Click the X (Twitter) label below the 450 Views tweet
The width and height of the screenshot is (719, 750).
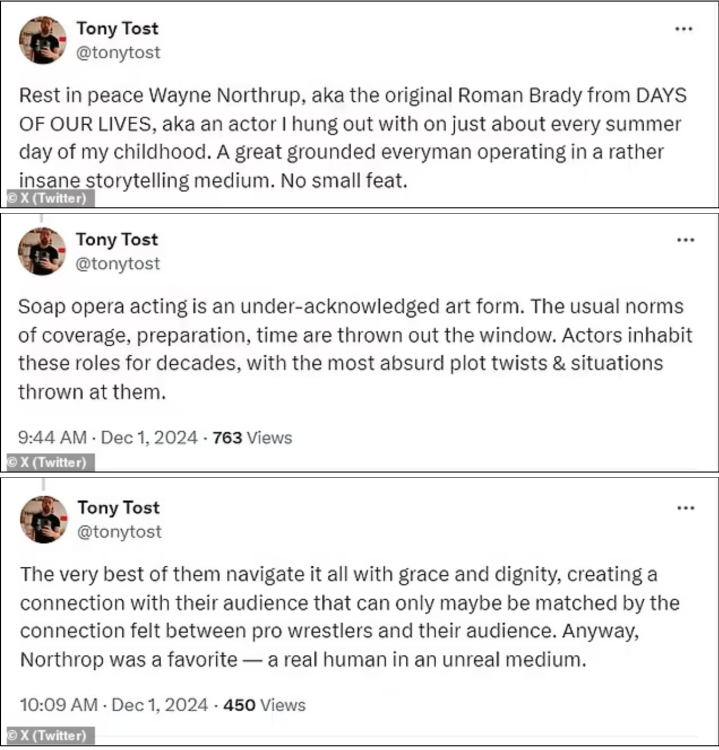(48, 736)
